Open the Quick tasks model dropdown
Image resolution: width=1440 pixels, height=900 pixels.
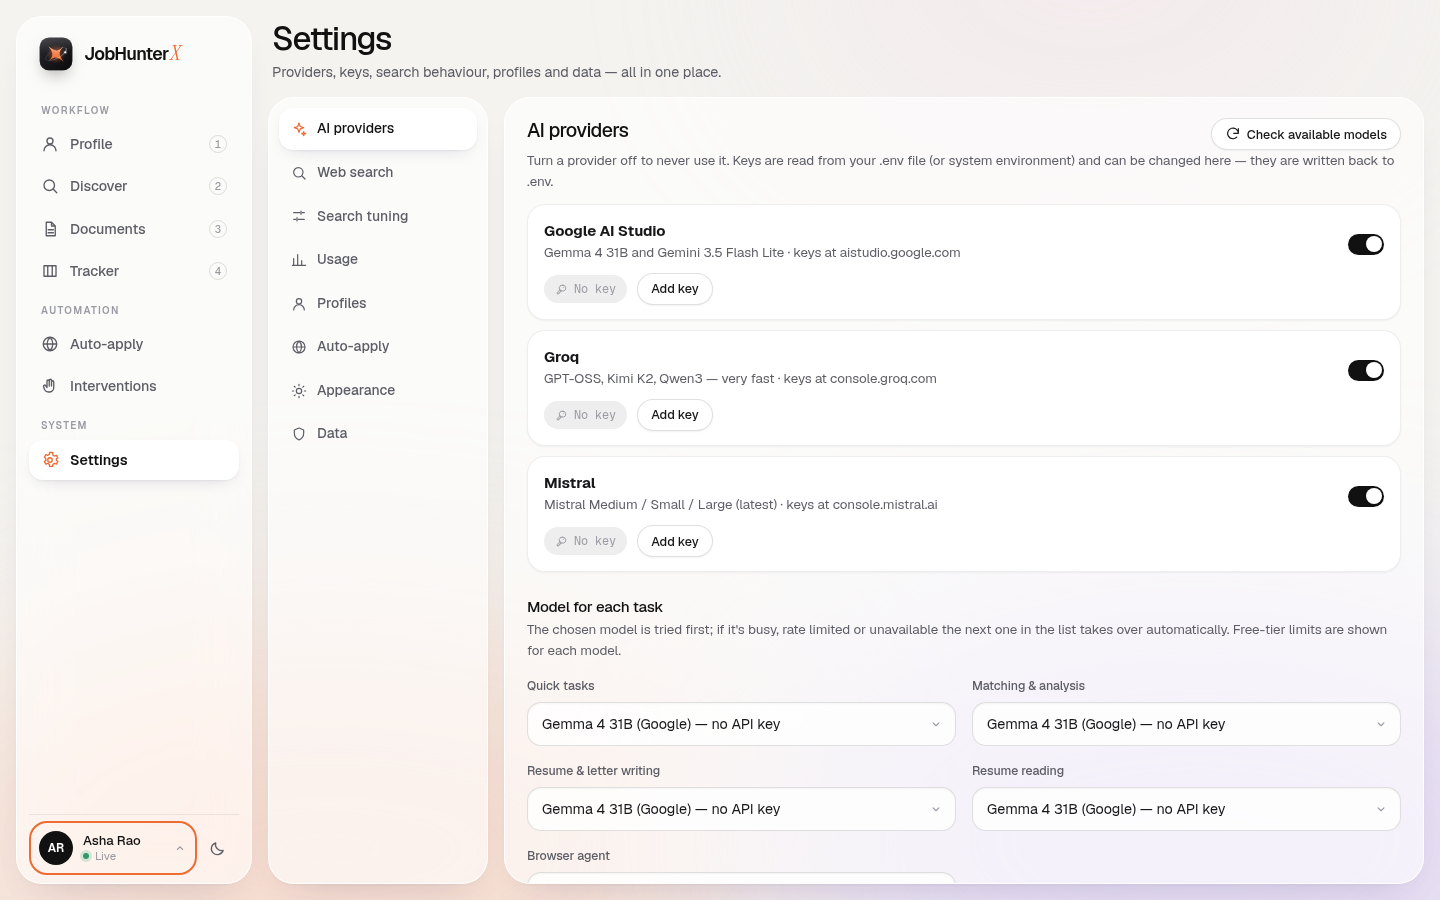pyautogui.click(x=741, y=724)
